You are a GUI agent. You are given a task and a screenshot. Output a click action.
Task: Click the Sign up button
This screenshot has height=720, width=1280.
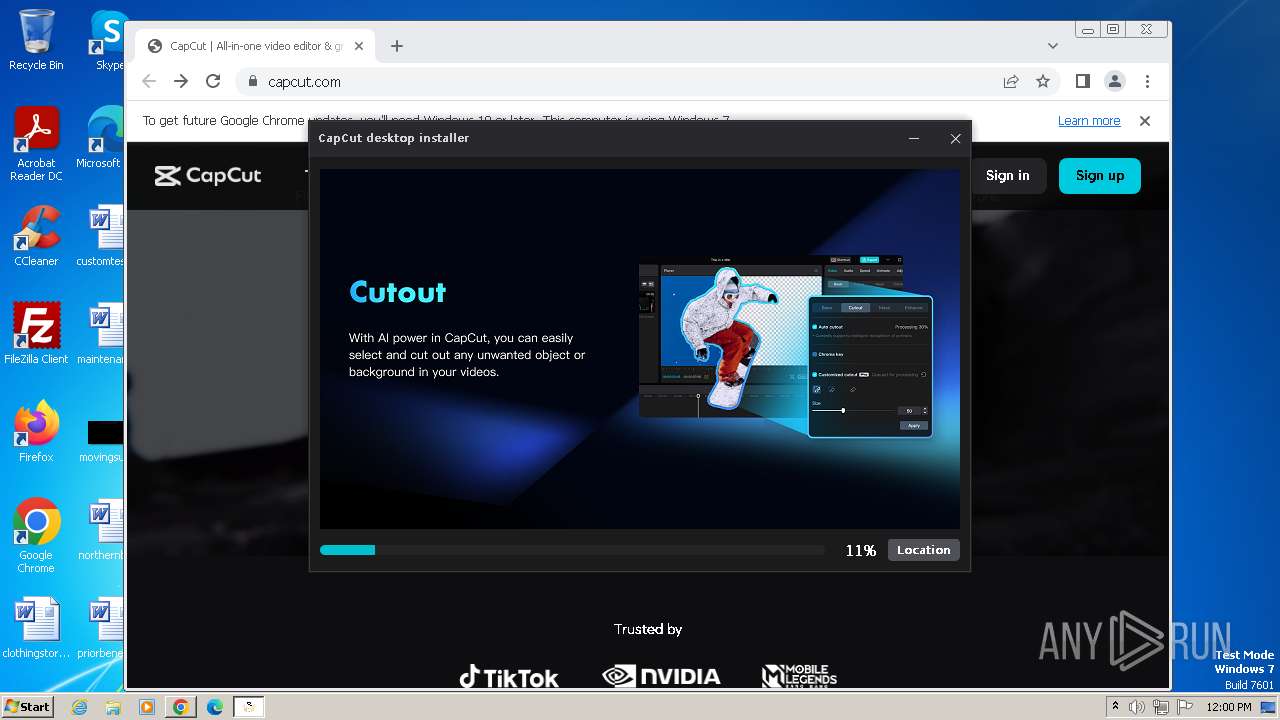[x=1100, y=176]
